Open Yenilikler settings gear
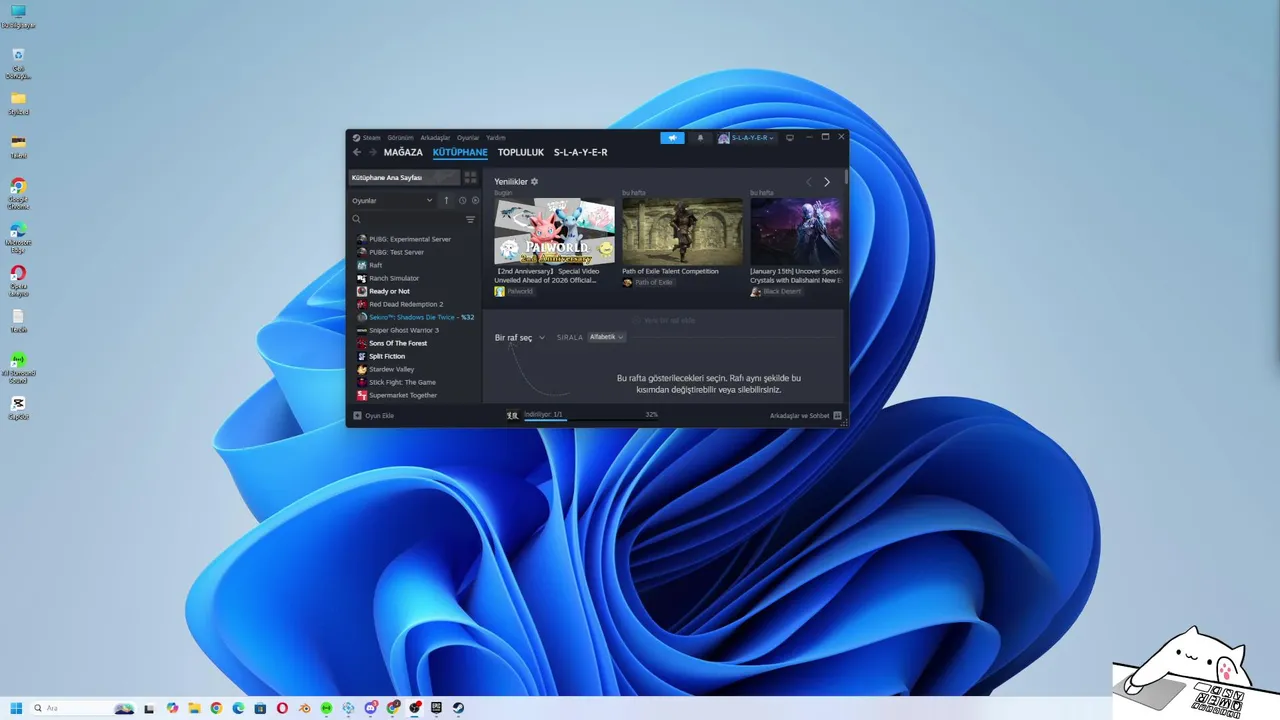 coord(534,182)
